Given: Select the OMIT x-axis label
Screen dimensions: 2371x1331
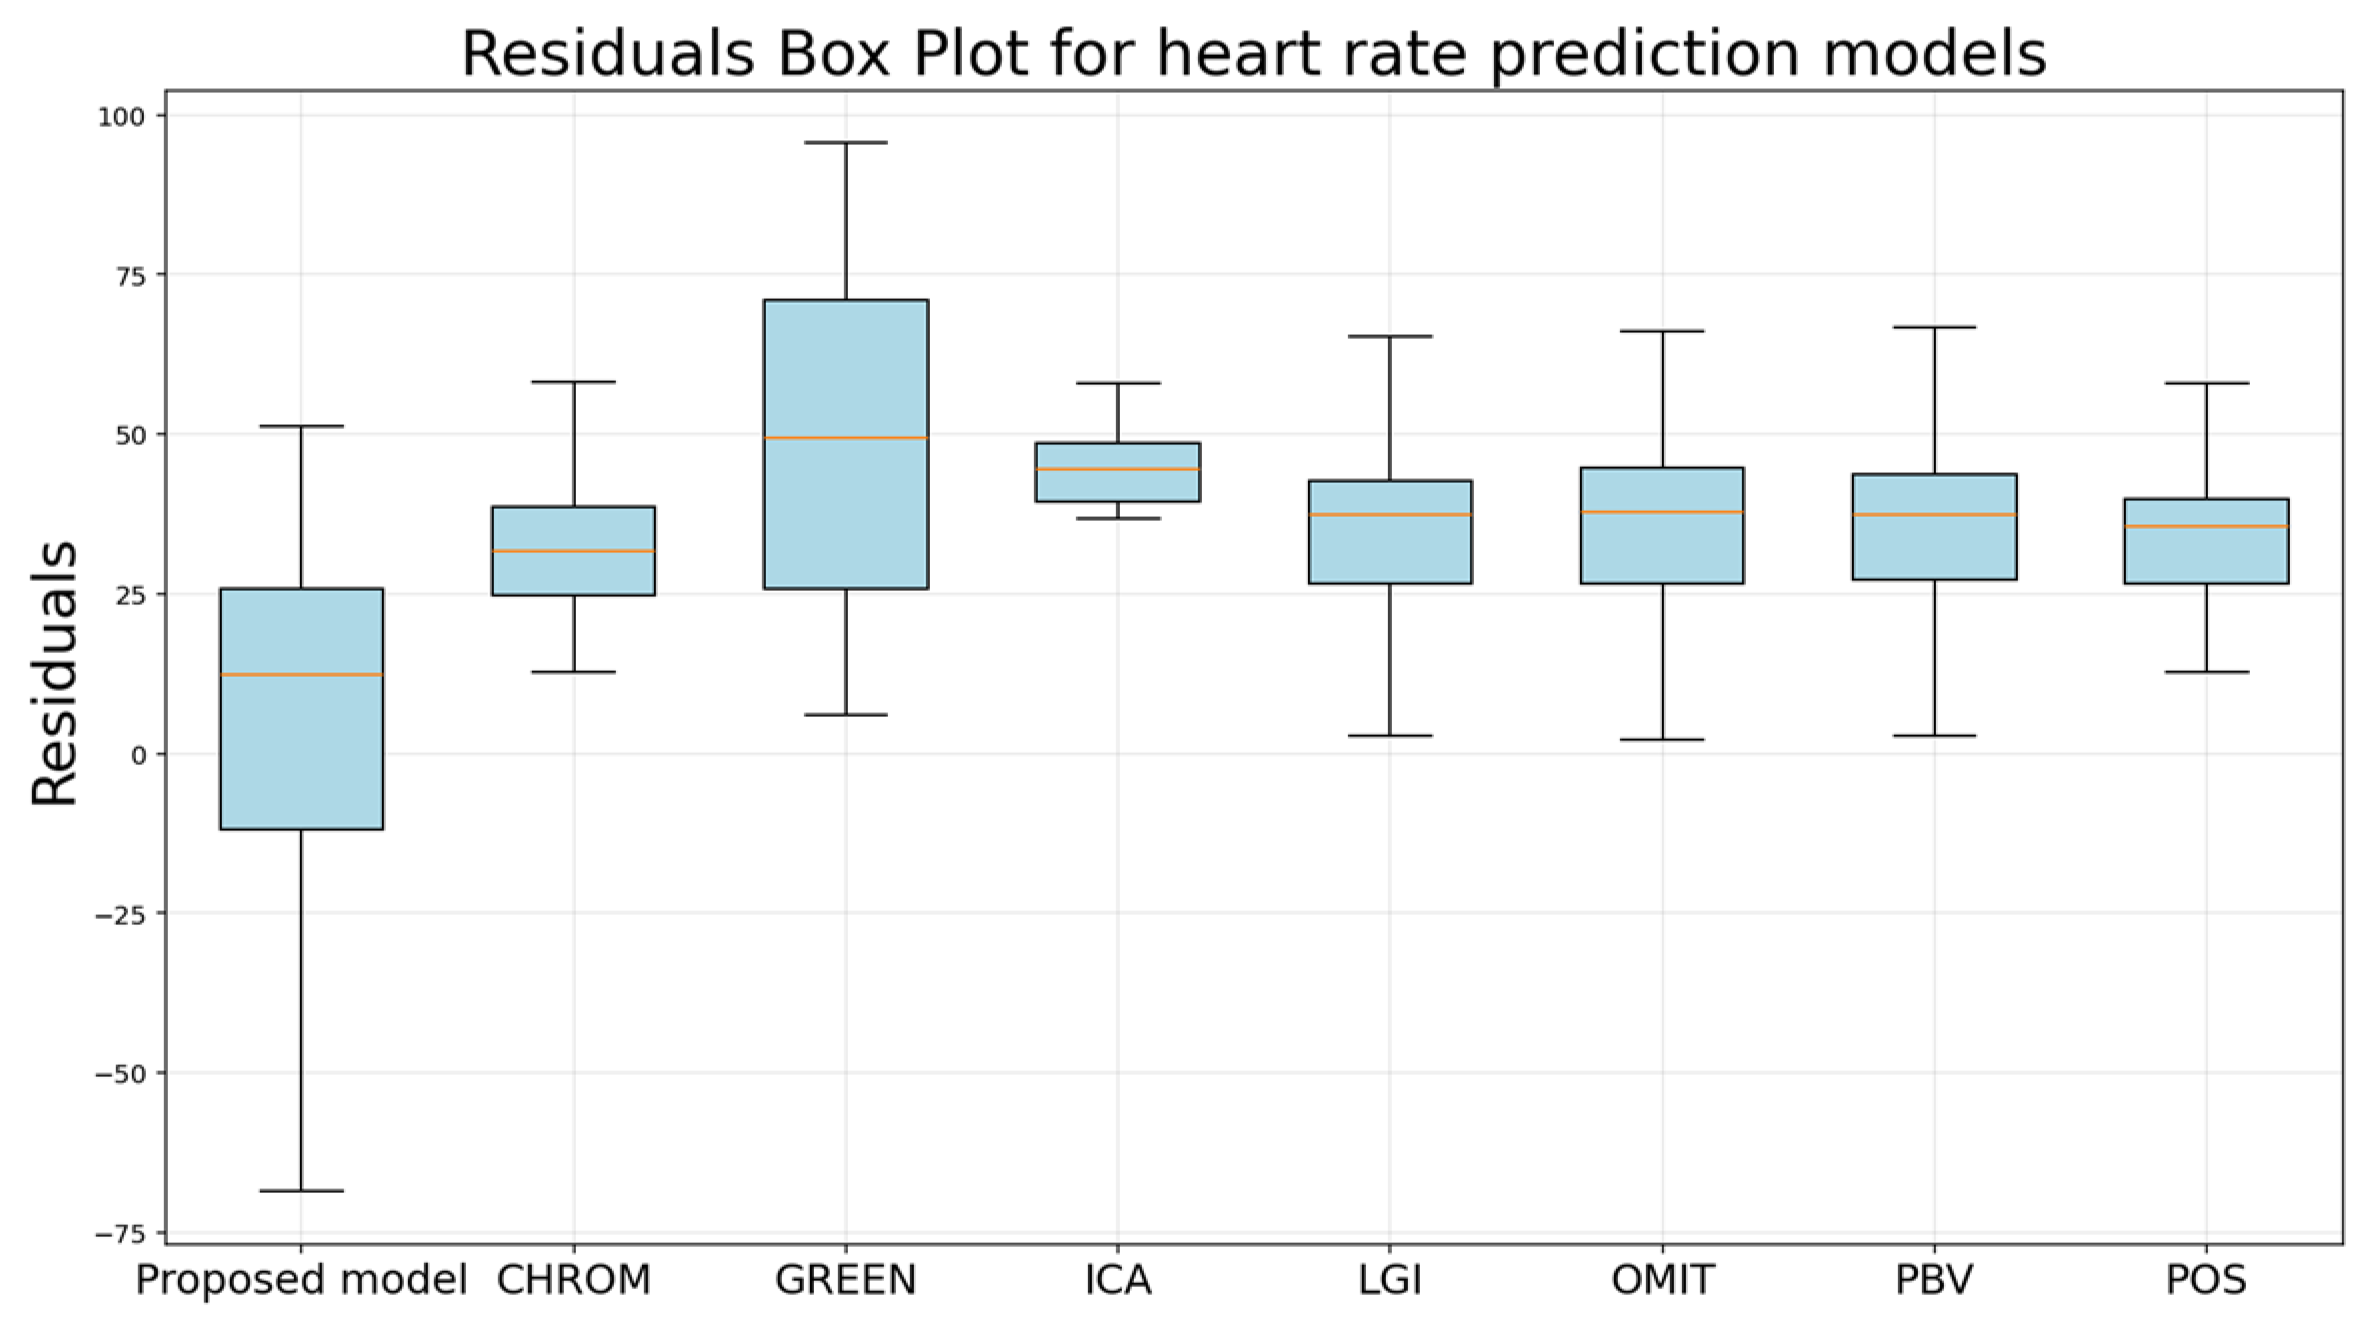Looking at the screenshot, I should pyautogui.click(x=1662, y=1281).
